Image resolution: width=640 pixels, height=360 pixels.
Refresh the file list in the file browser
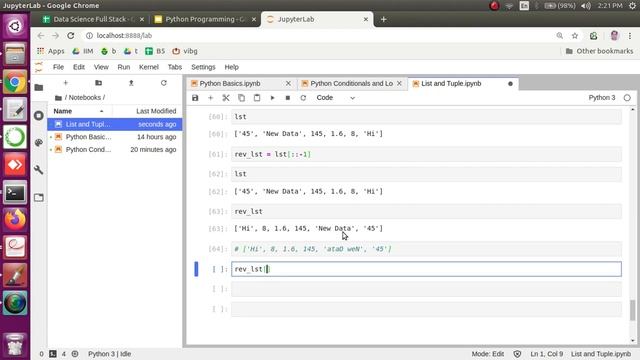pyautogui.click(x=164, y=83)
